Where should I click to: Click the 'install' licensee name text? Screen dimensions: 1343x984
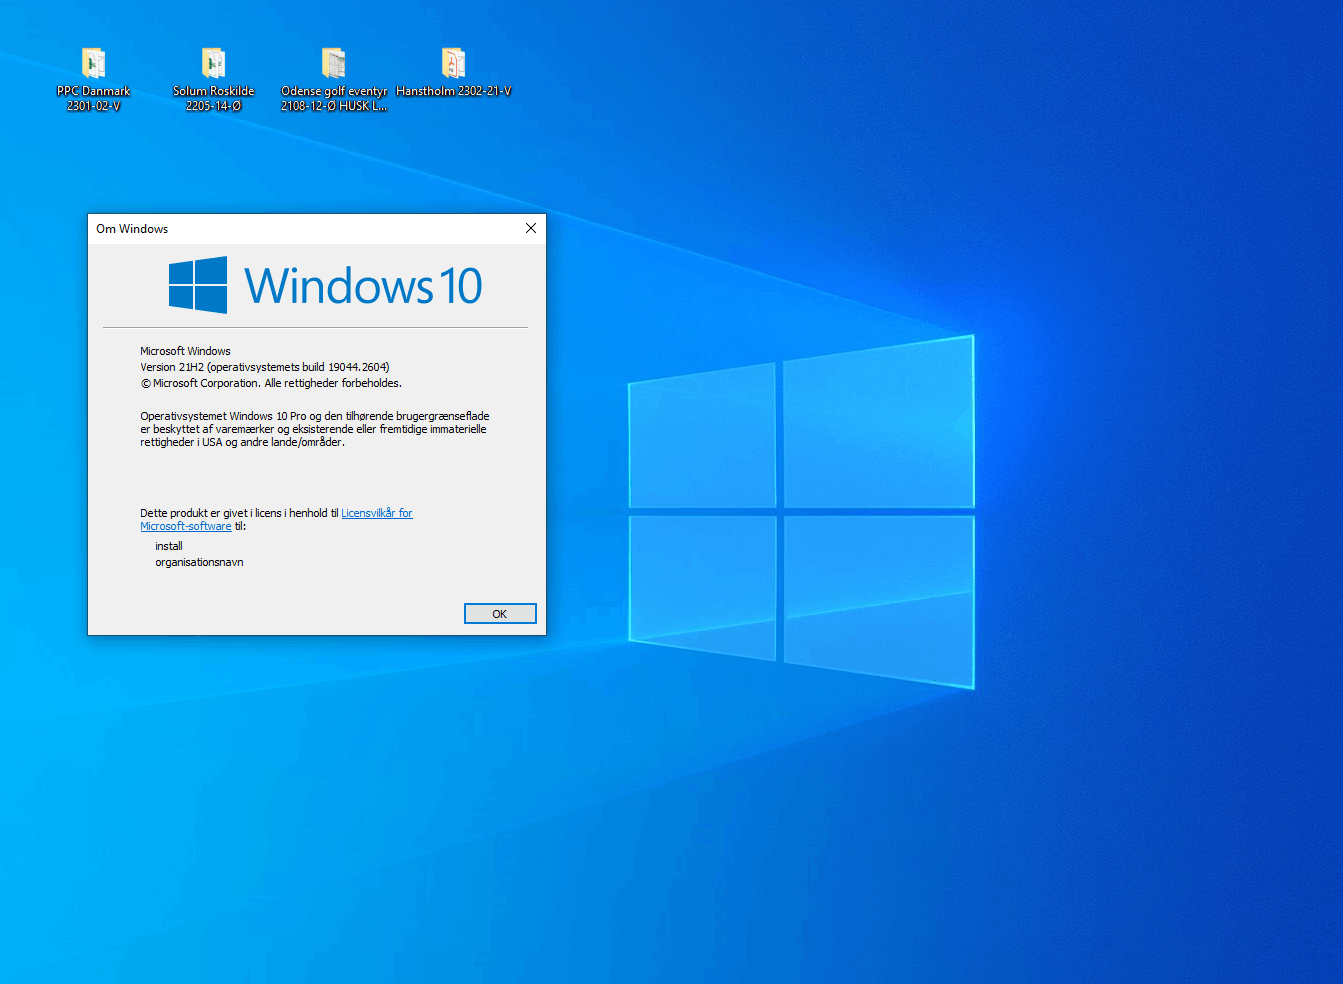point(169,546)
